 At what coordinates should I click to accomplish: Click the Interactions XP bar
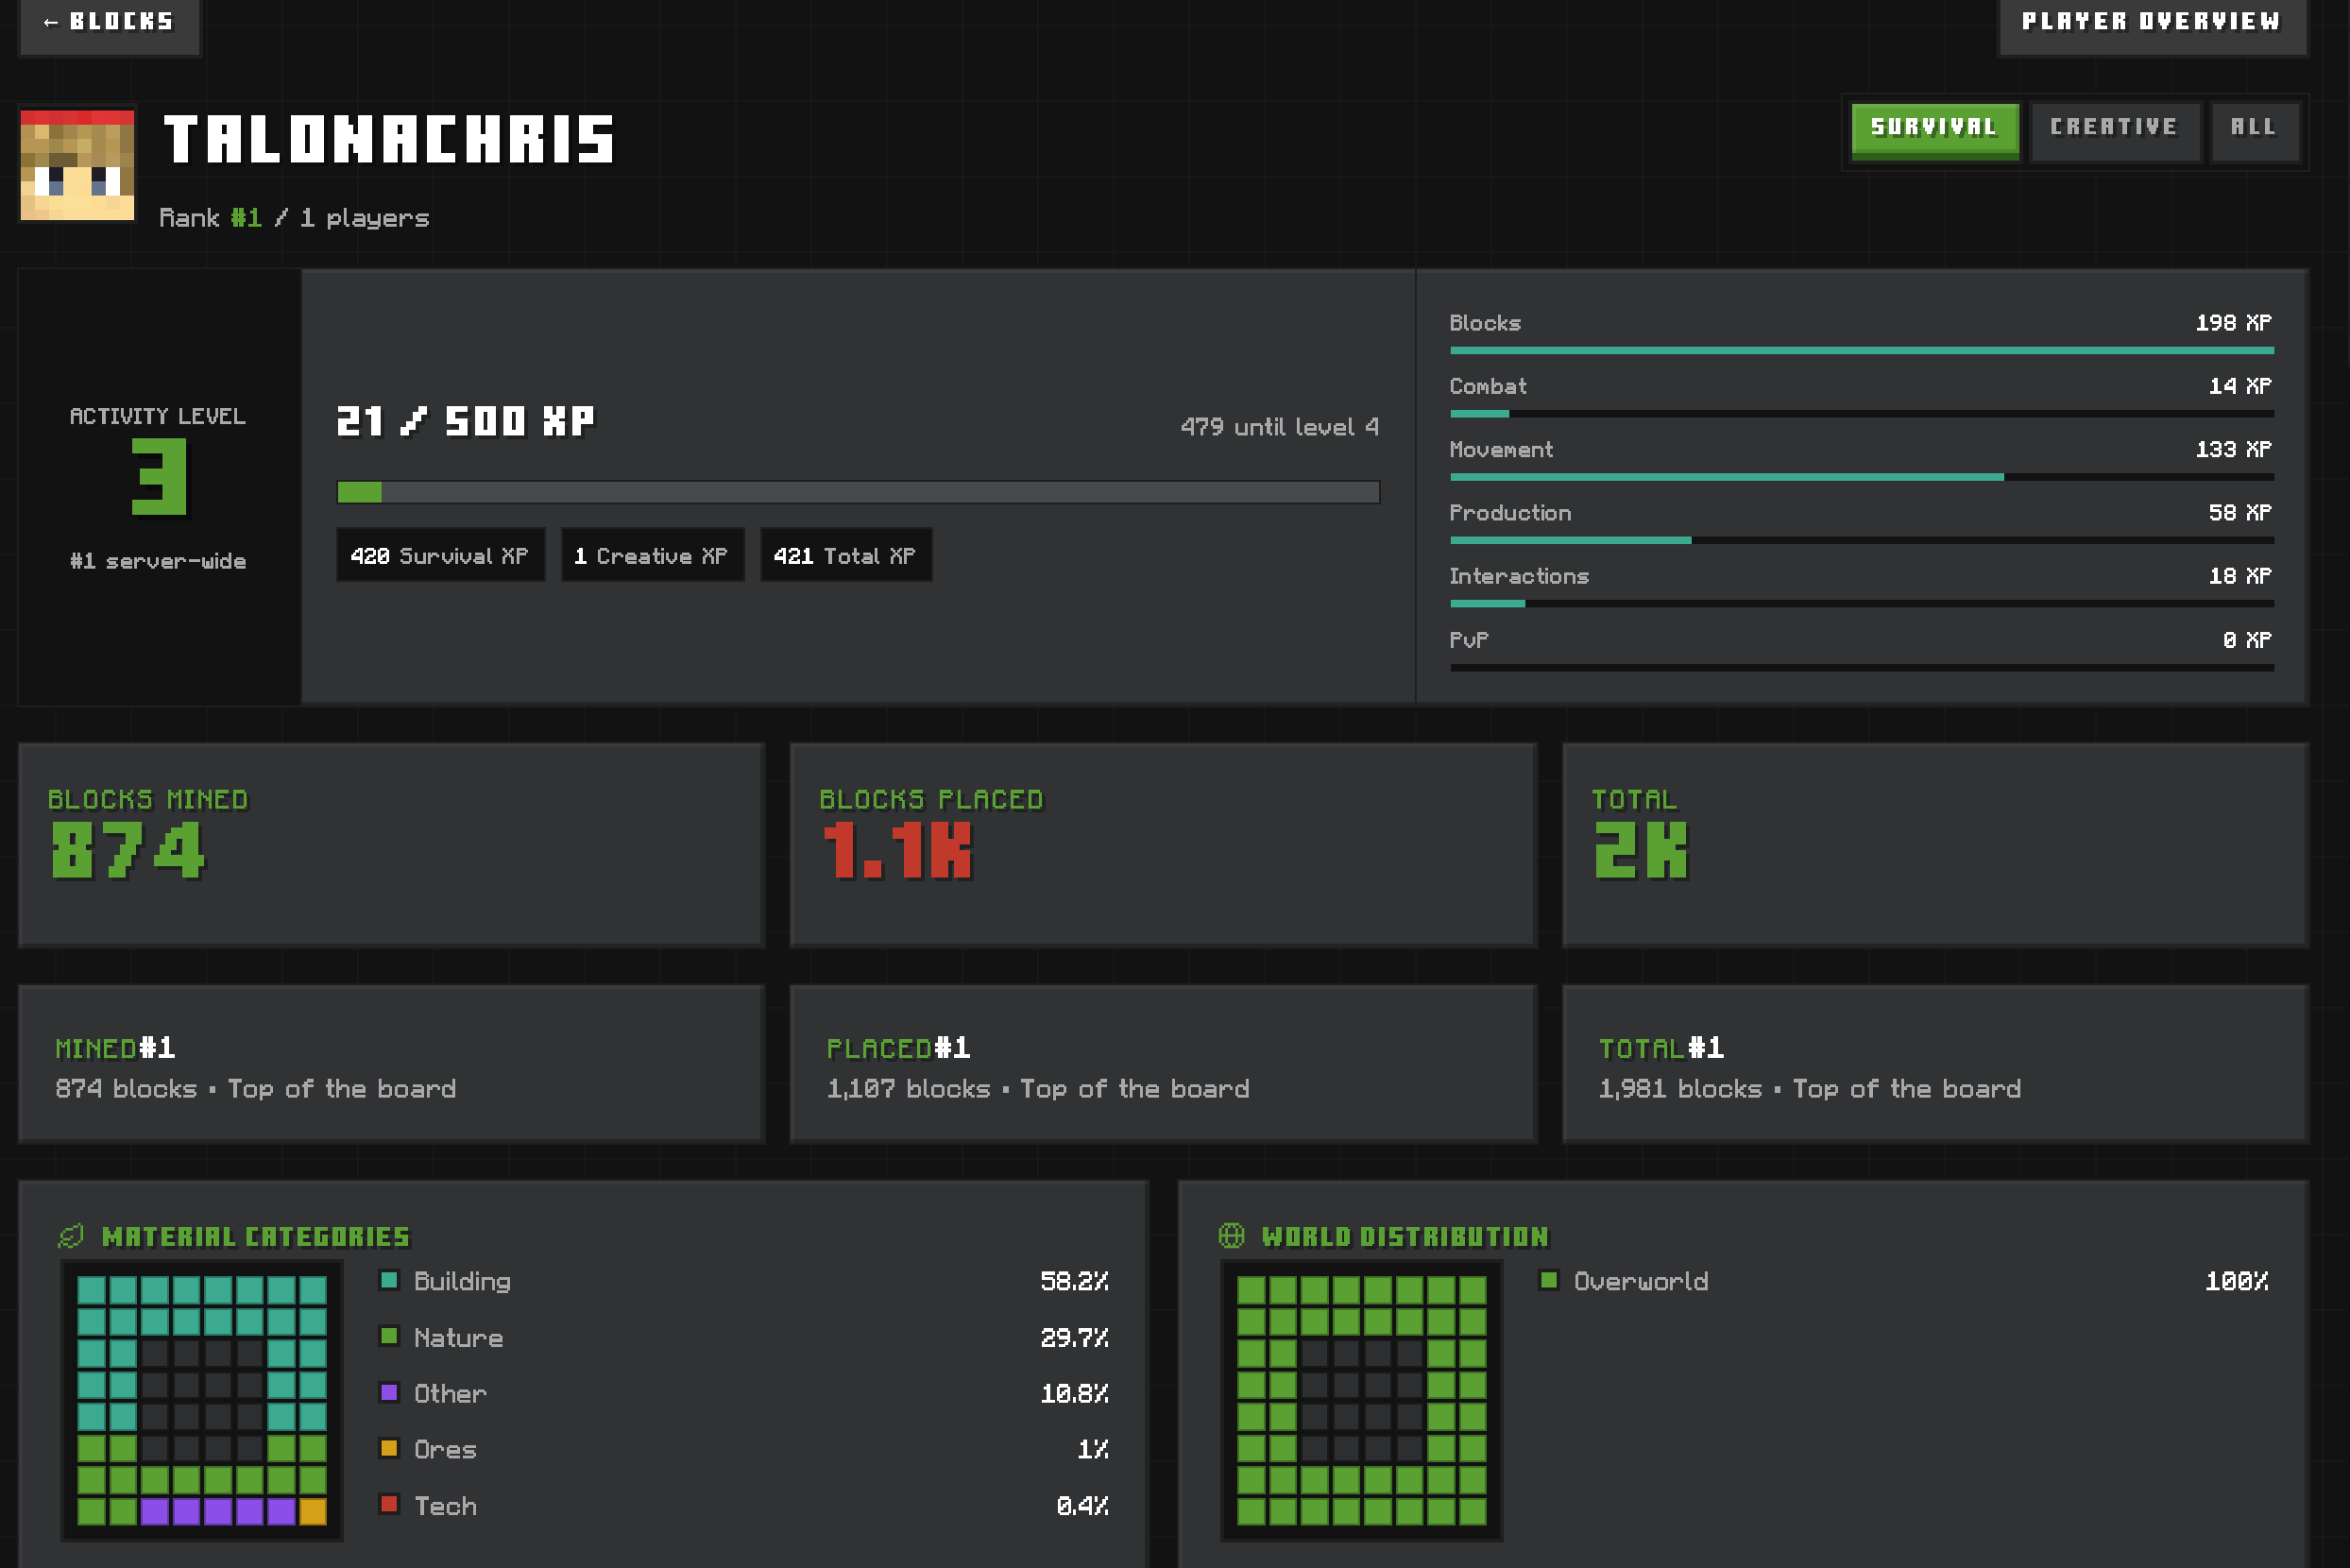1862,604
